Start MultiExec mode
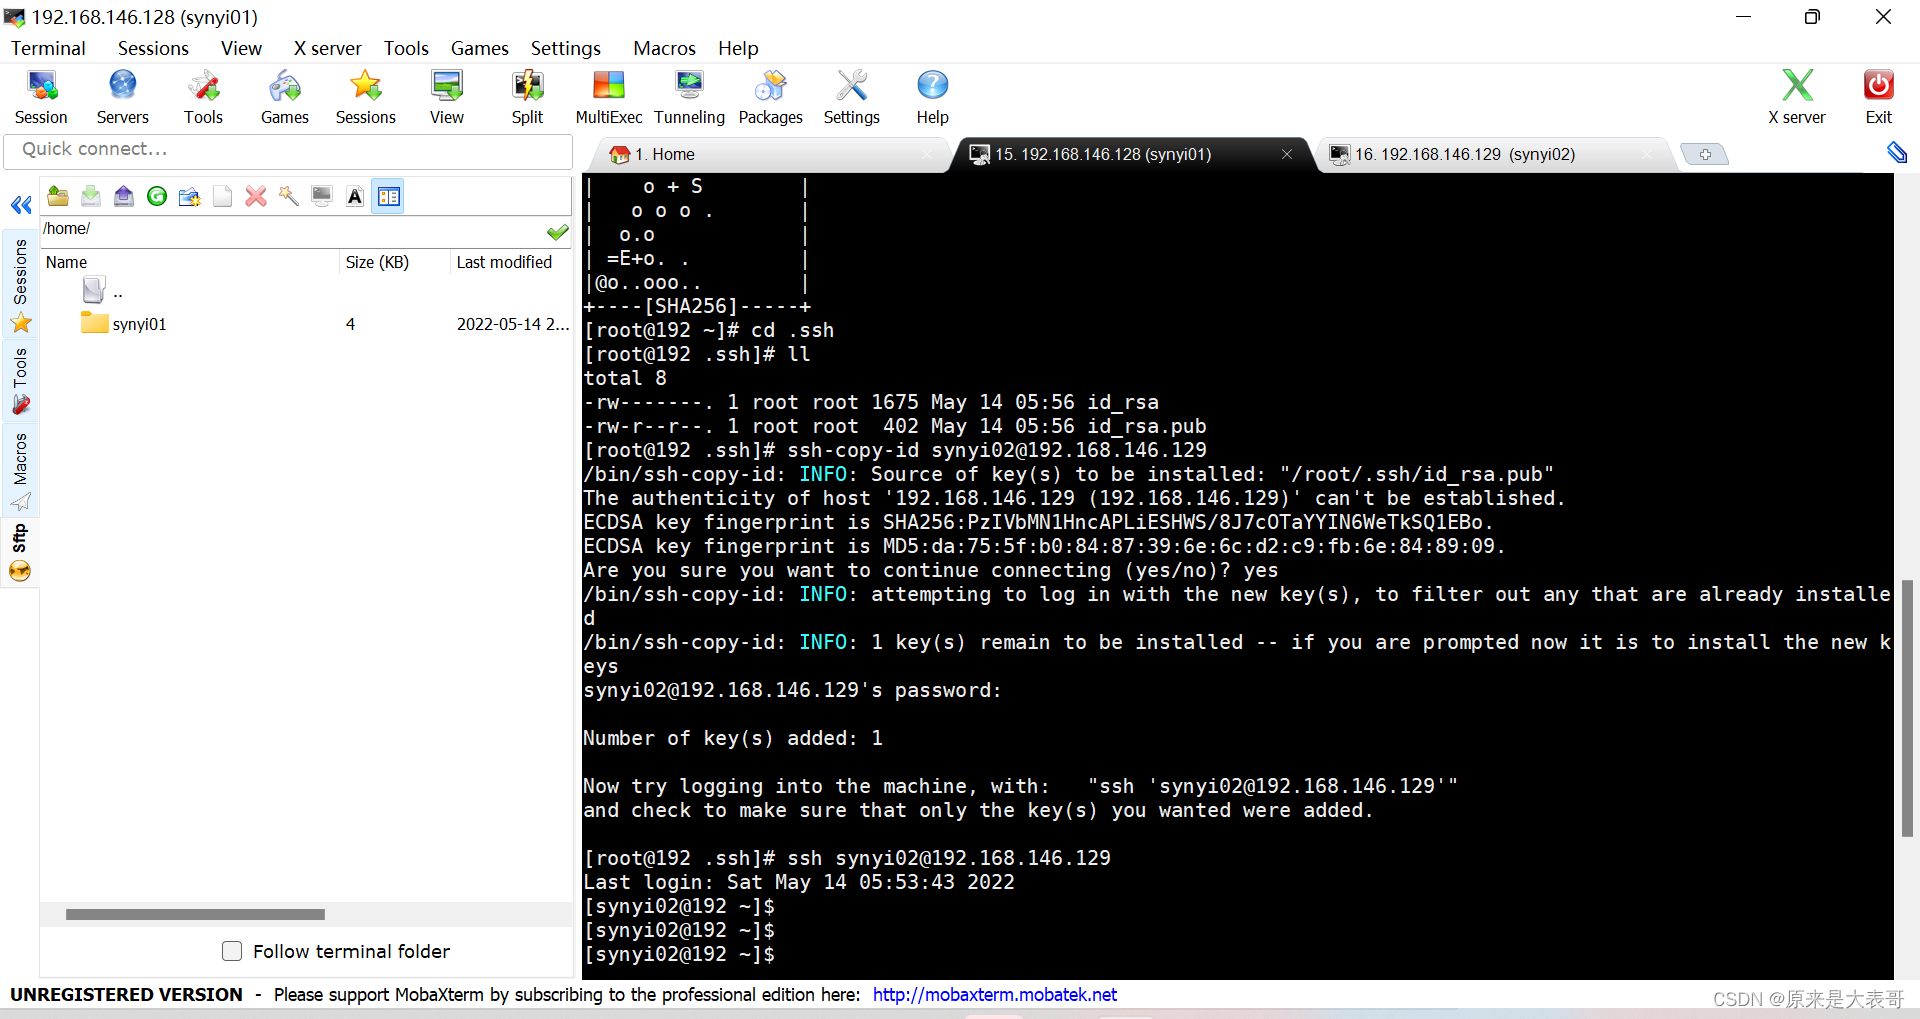This screenshot has height=1019, width=1920. tap(608, 97)
